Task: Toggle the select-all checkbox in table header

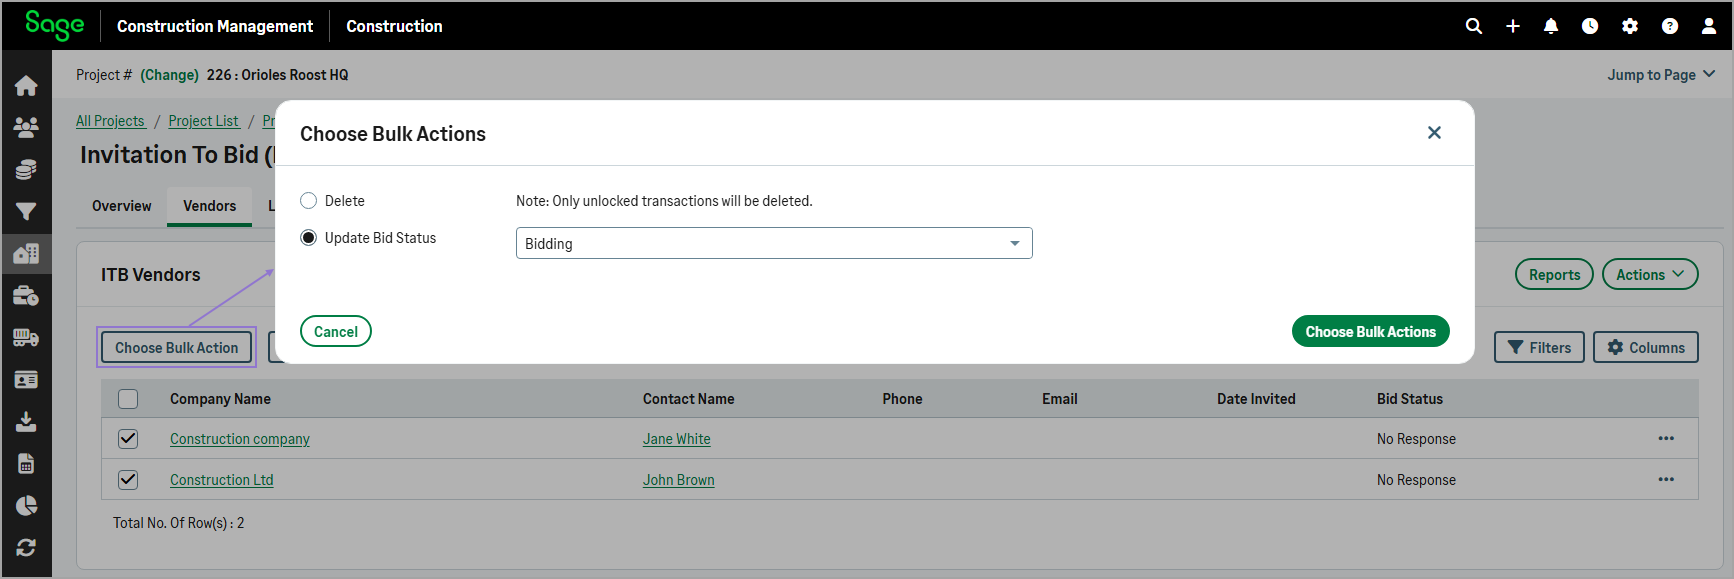Action: [x=128, y=399]
